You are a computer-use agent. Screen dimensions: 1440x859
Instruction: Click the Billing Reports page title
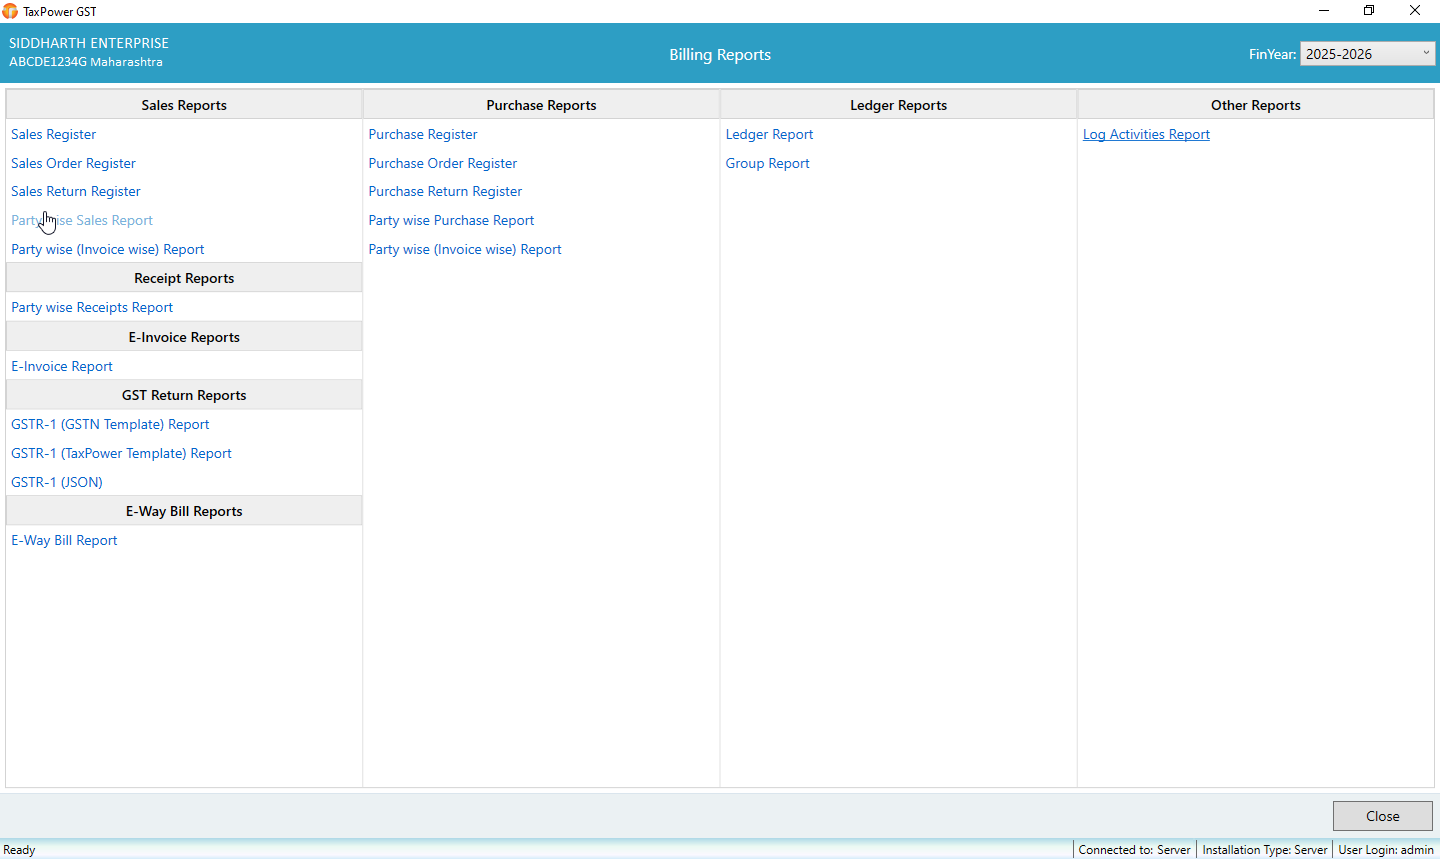(720, 55)
